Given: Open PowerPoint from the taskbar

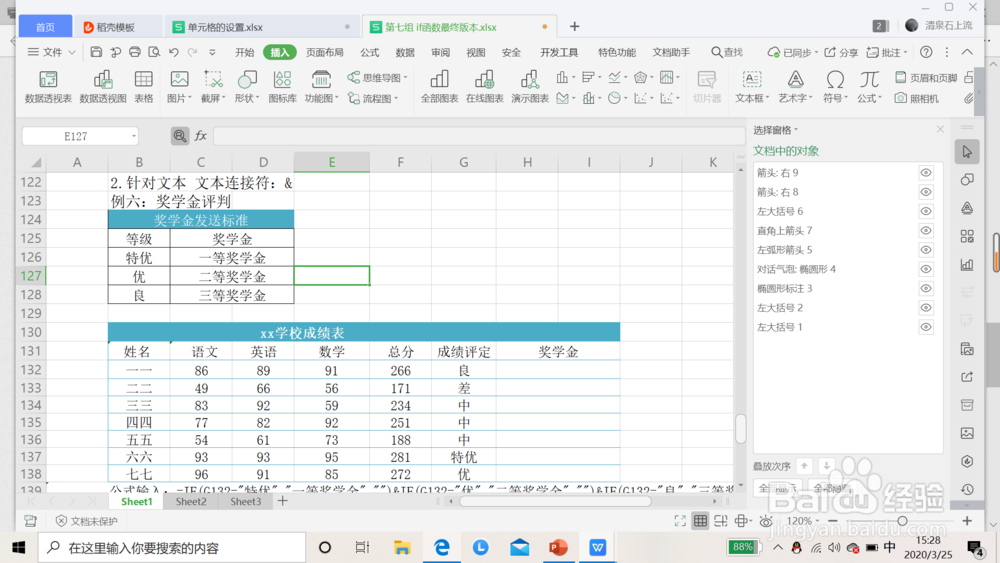Looking at the screenshot, I should (x=558, y=547).
